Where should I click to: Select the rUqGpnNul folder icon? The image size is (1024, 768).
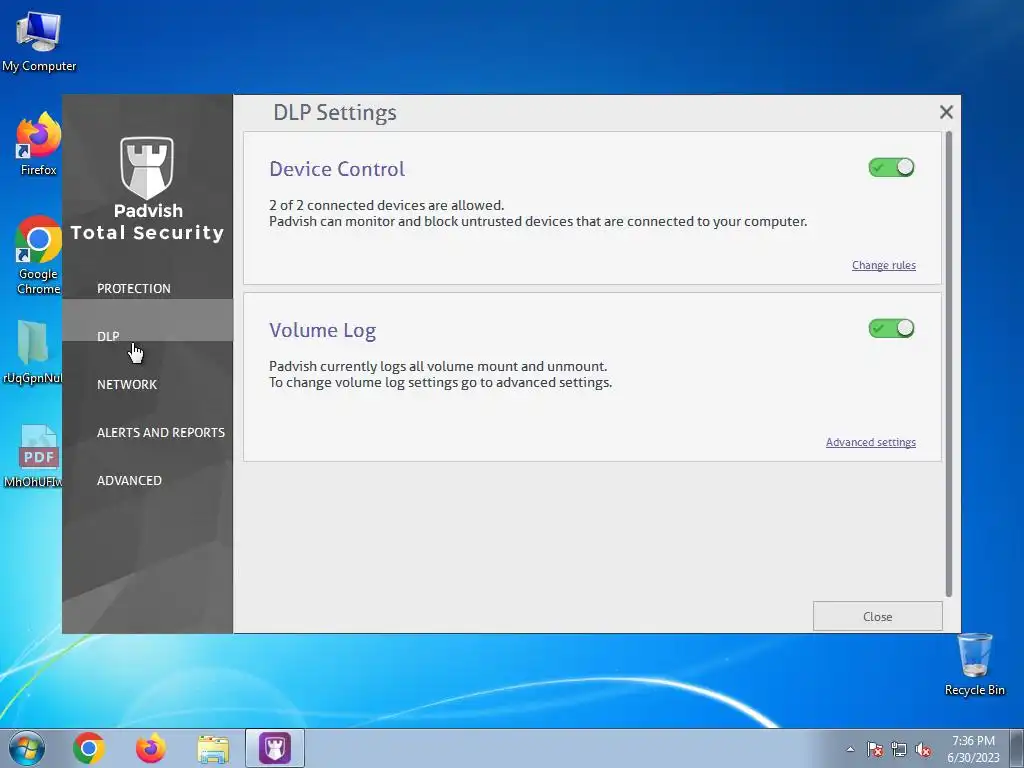(33, 351)
